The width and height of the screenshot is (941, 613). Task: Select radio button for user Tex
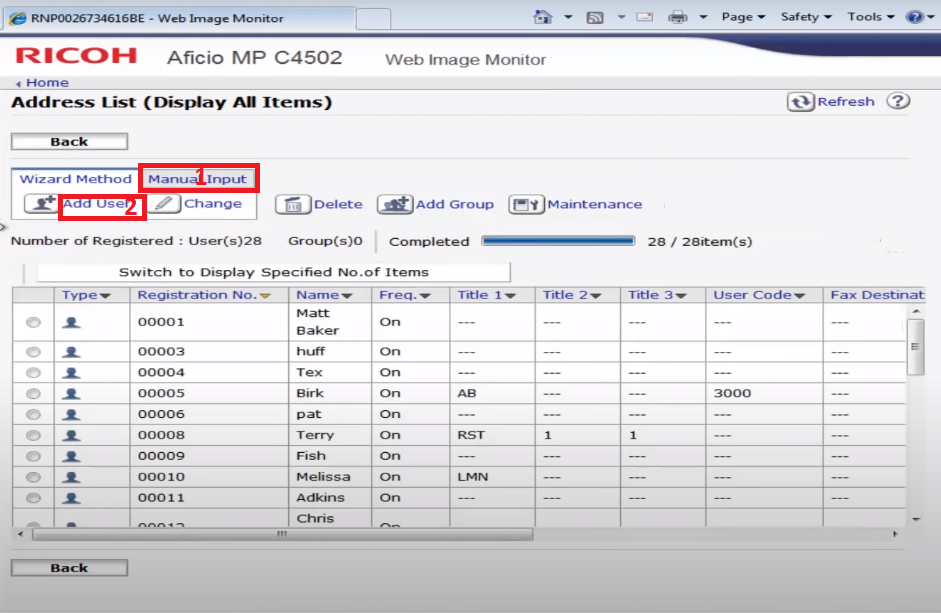[34, 373]
